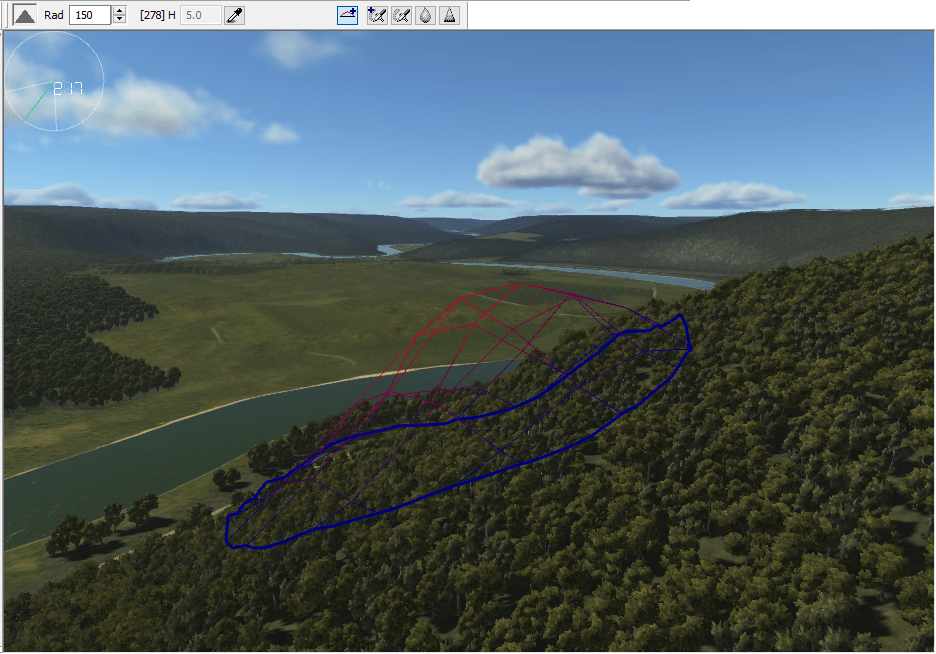This screenshot has height=654, width=936.
Task: Toggle the highlighted raise terrain profile tool
Action: tap(347, 15)
